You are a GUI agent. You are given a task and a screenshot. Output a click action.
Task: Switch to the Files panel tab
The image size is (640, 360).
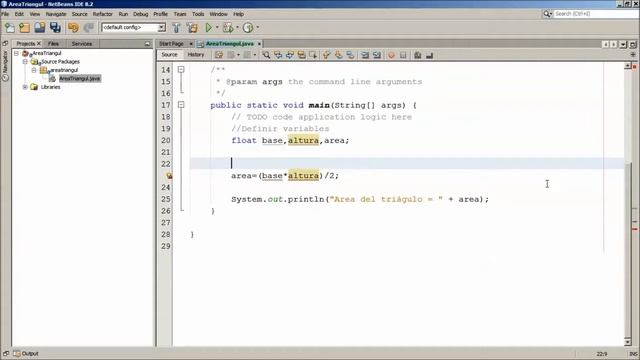click(x=53, y=44)
